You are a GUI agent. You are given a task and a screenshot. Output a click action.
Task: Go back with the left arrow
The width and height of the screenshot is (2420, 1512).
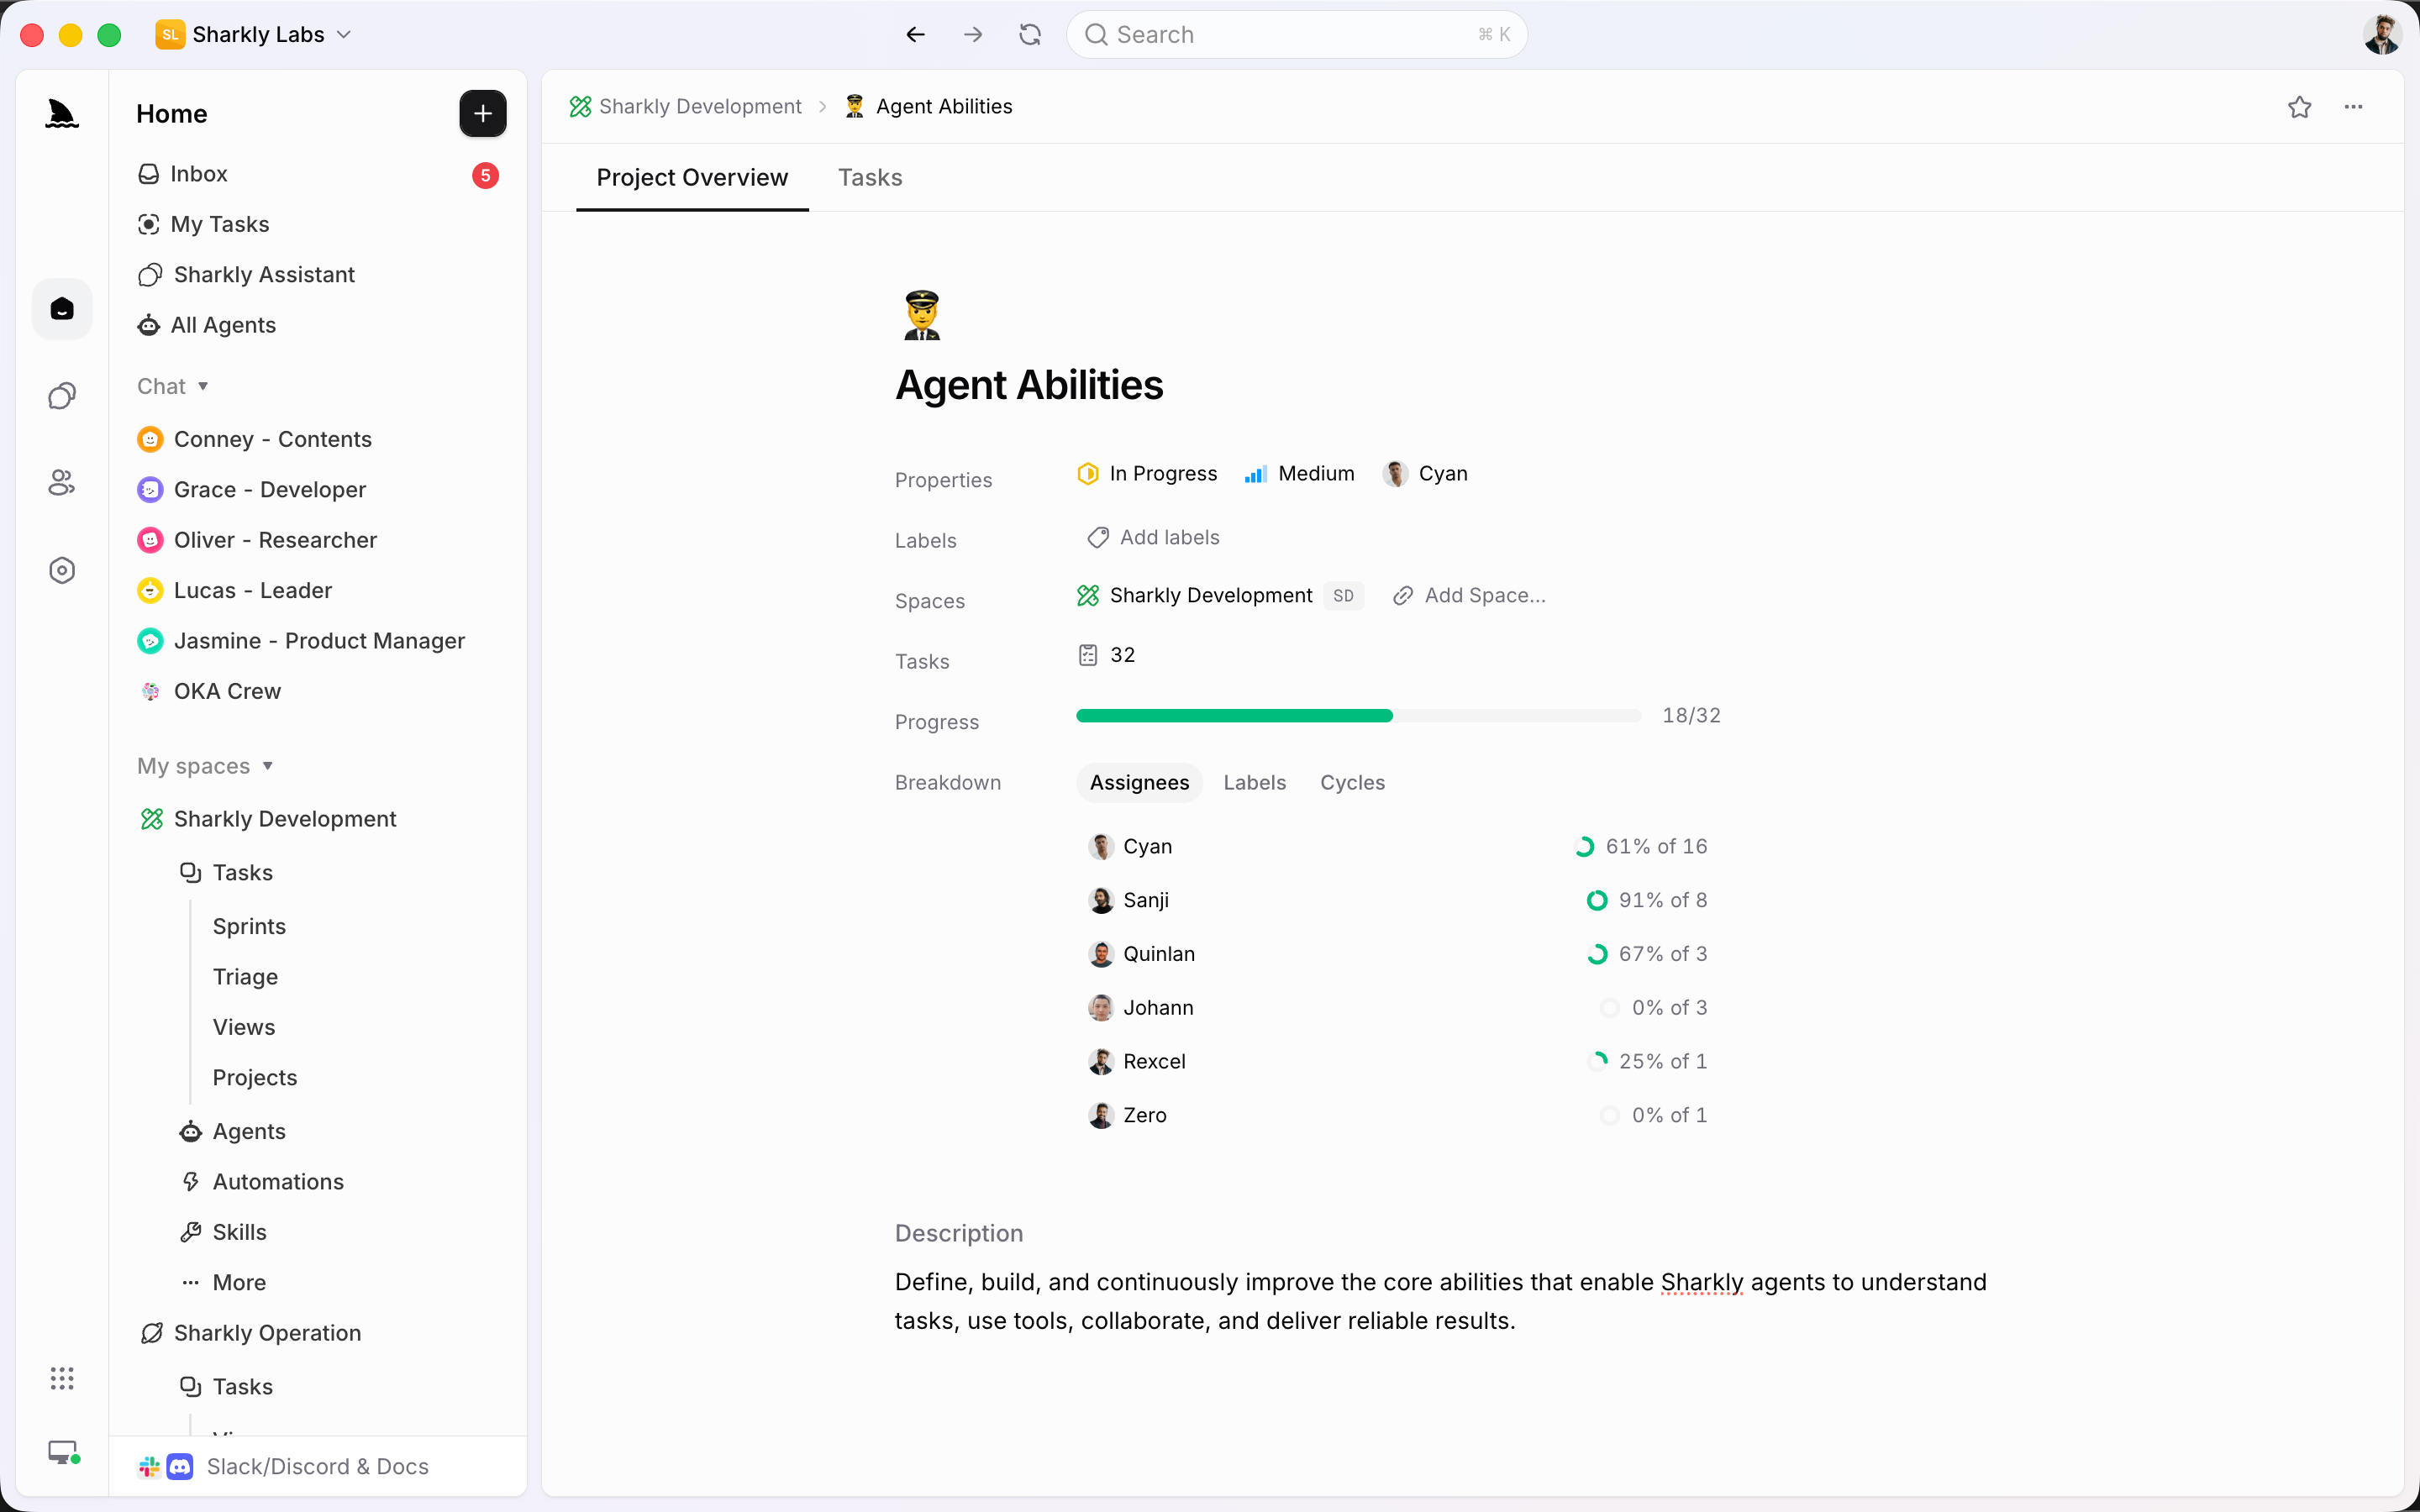click(915, 35)
